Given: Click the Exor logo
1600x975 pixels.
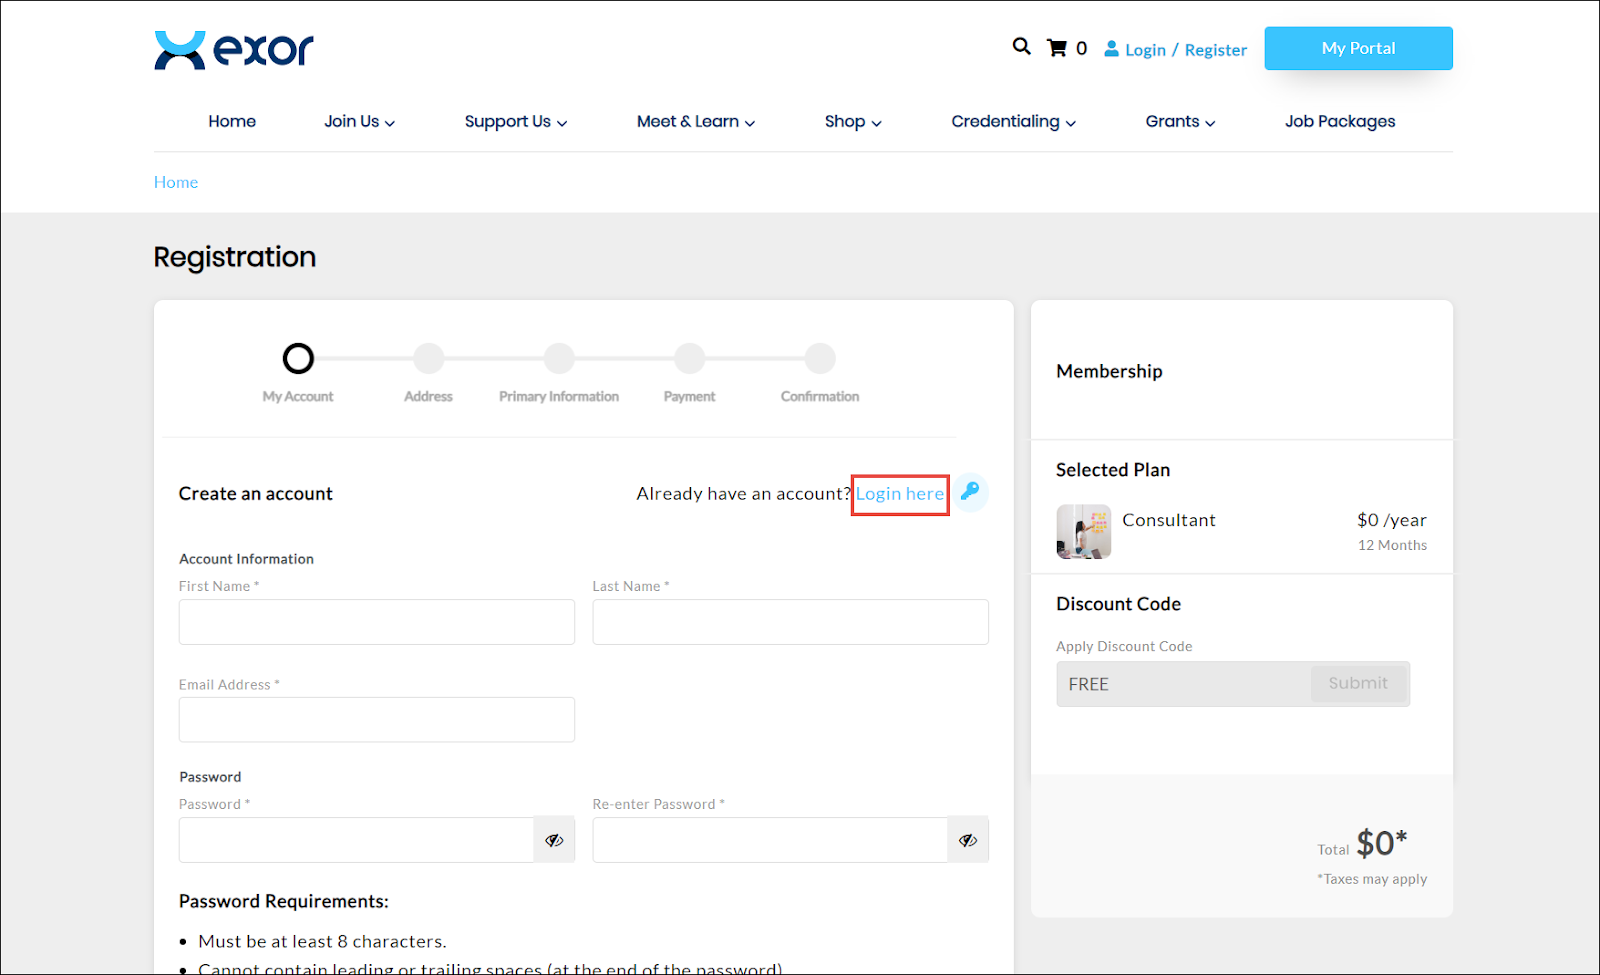Looking at the screenshot, I should [234, 49].
